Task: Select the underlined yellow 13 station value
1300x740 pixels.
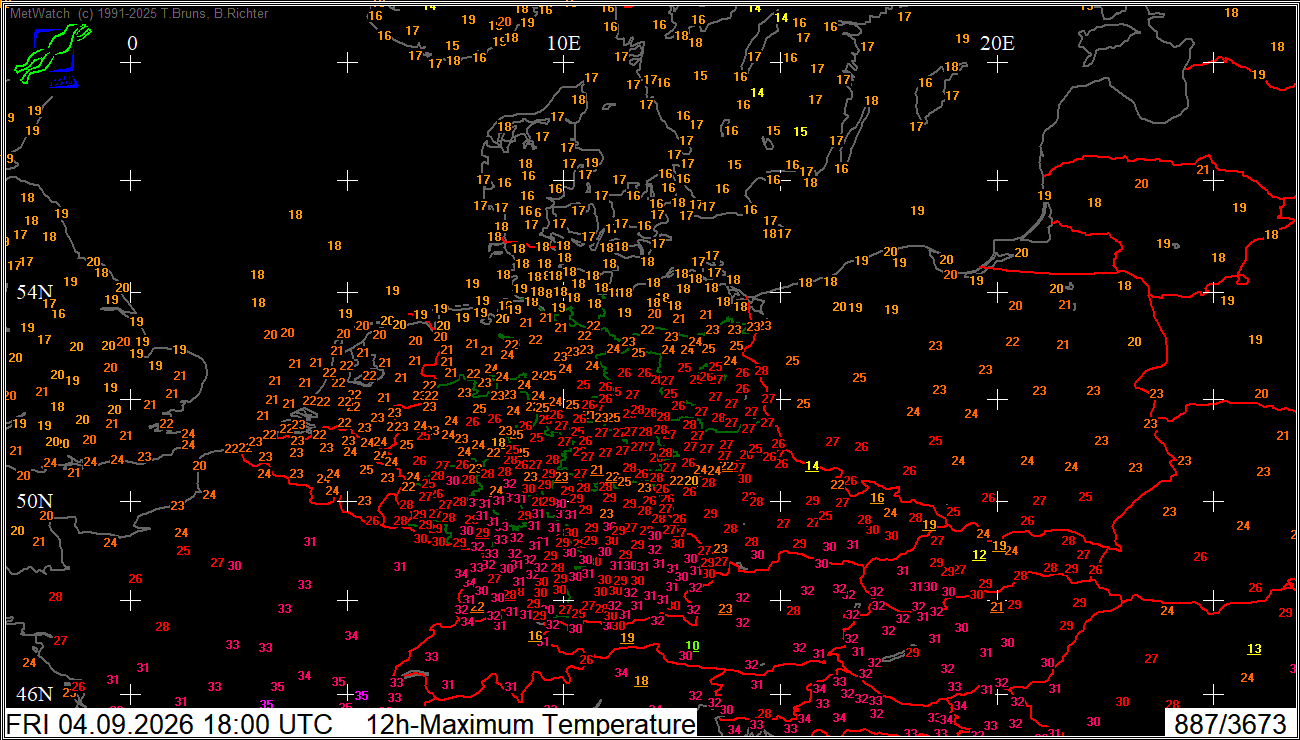Action: tap(1254, 649)
